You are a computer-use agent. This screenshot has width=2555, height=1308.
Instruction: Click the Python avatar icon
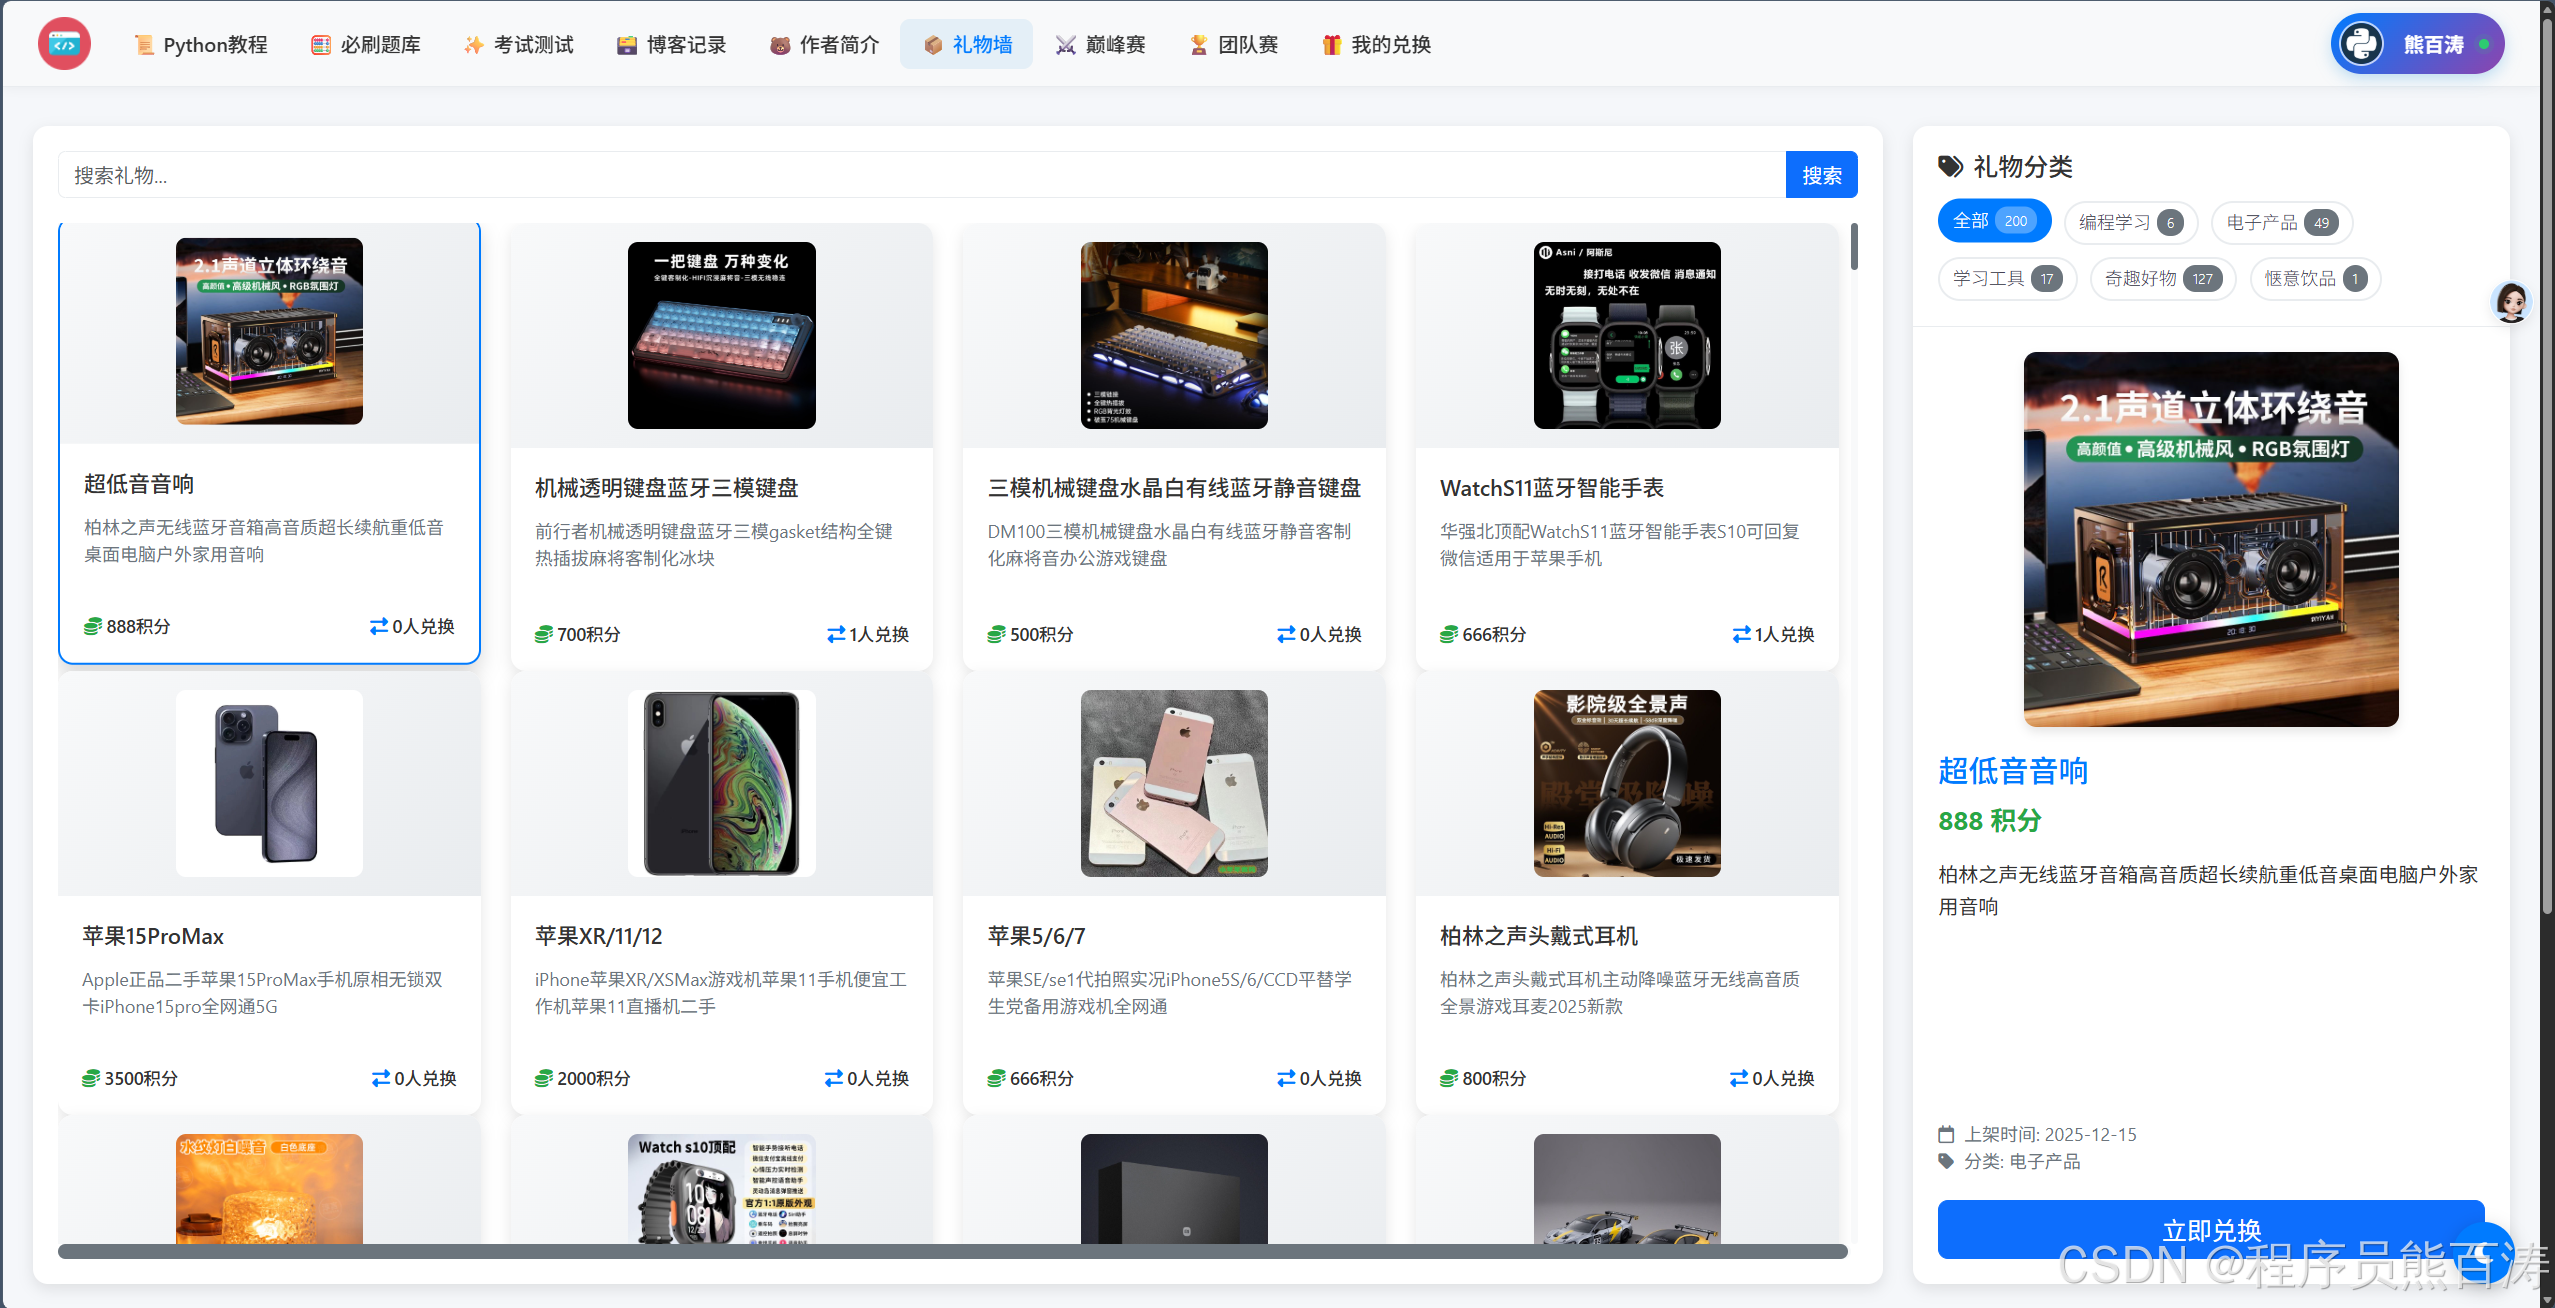pos(2362,44)
